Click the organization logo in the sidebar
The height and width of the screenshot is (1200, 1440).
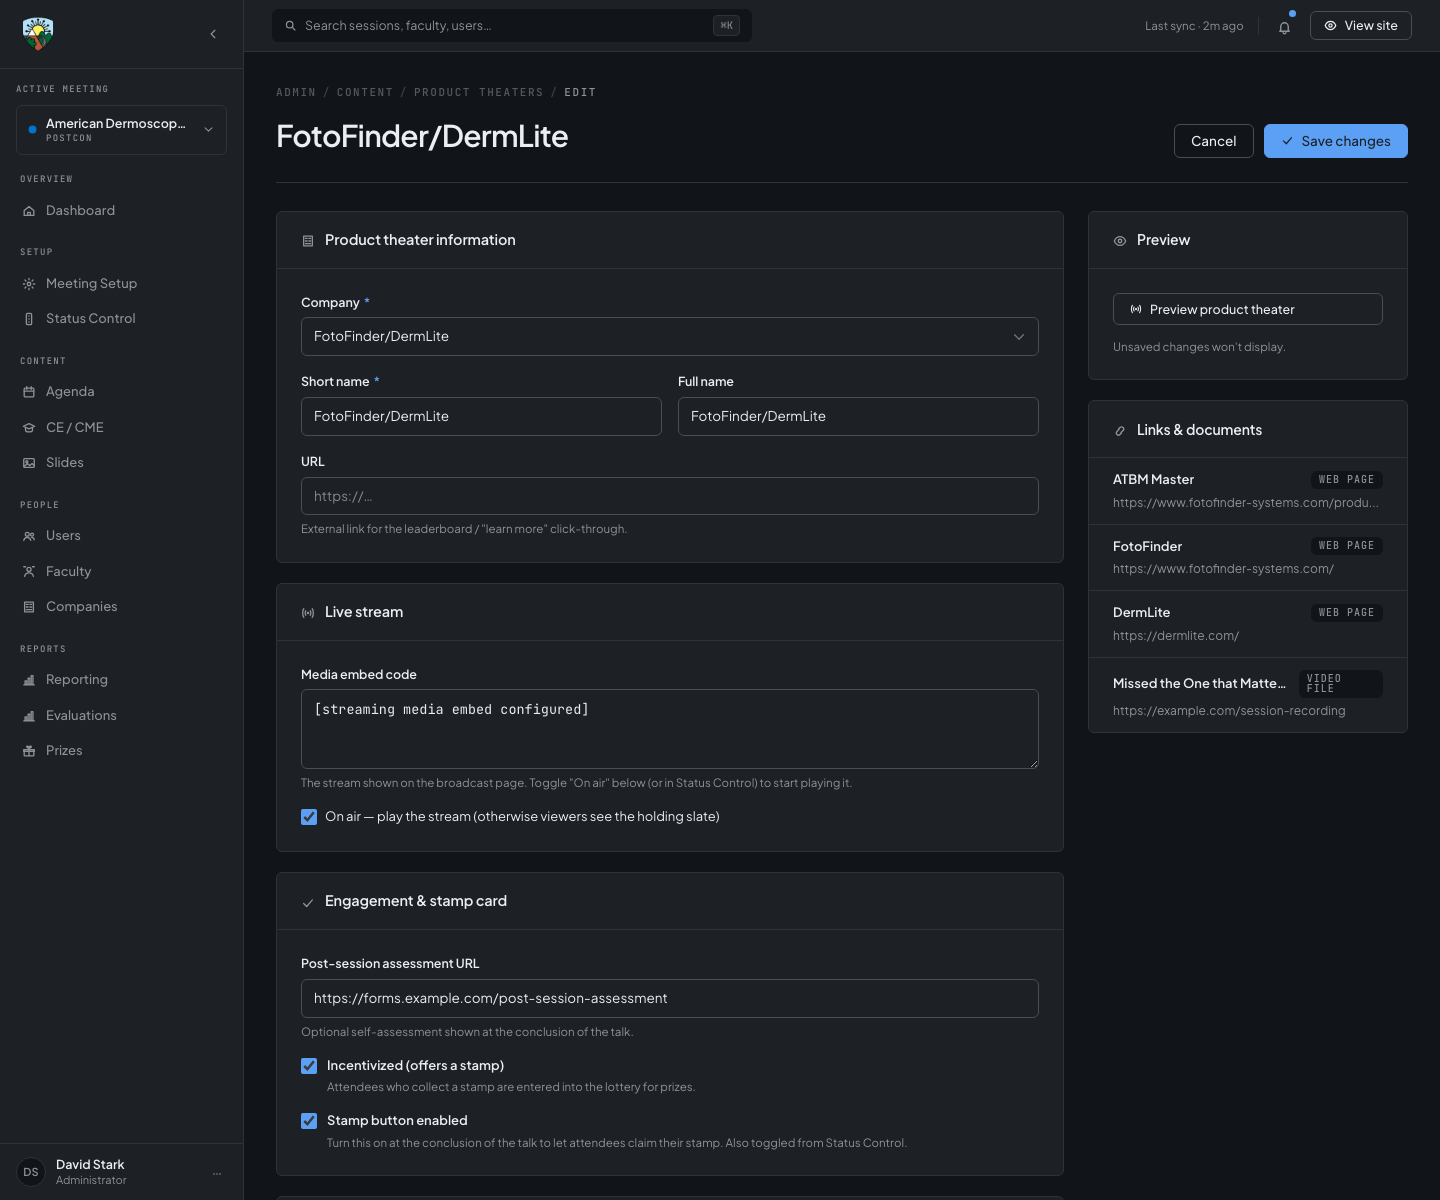click(38, 34)
